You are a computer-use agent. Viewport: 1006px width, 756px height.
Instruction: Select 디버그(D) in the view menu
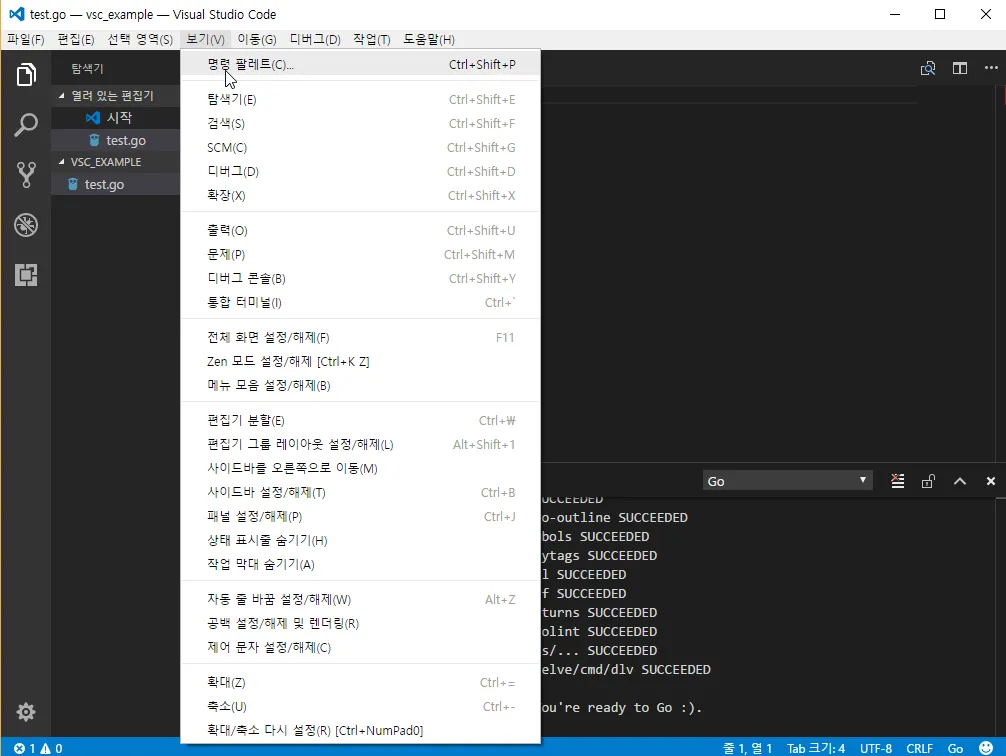click(361, 171)
